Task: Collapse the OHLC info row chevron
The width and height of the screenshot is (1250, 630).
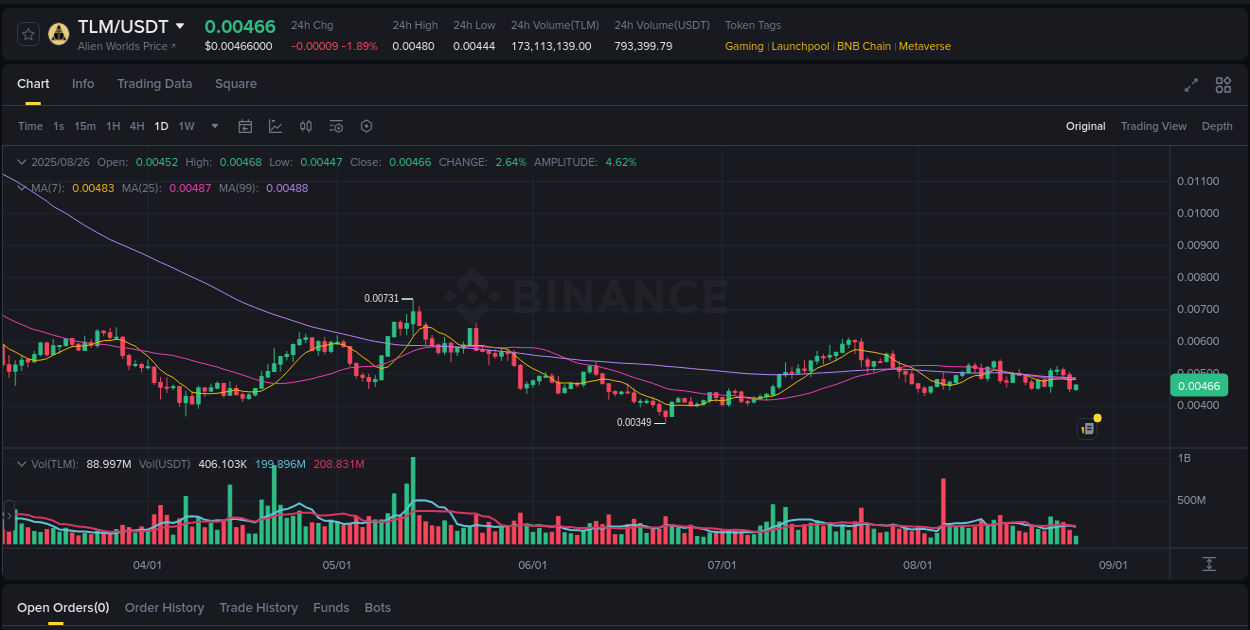Action: [x=21, y=161]
